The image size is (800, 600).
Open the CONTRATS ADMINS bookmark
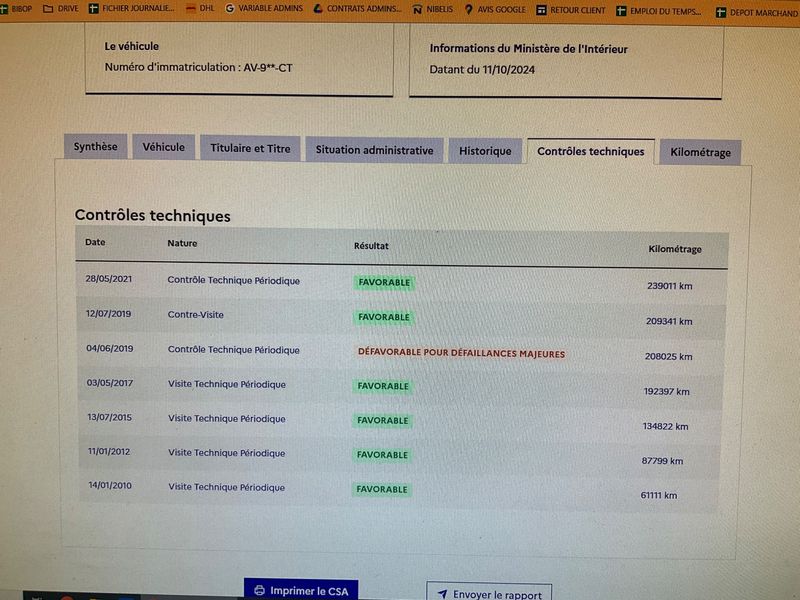[x=357, y=9]
